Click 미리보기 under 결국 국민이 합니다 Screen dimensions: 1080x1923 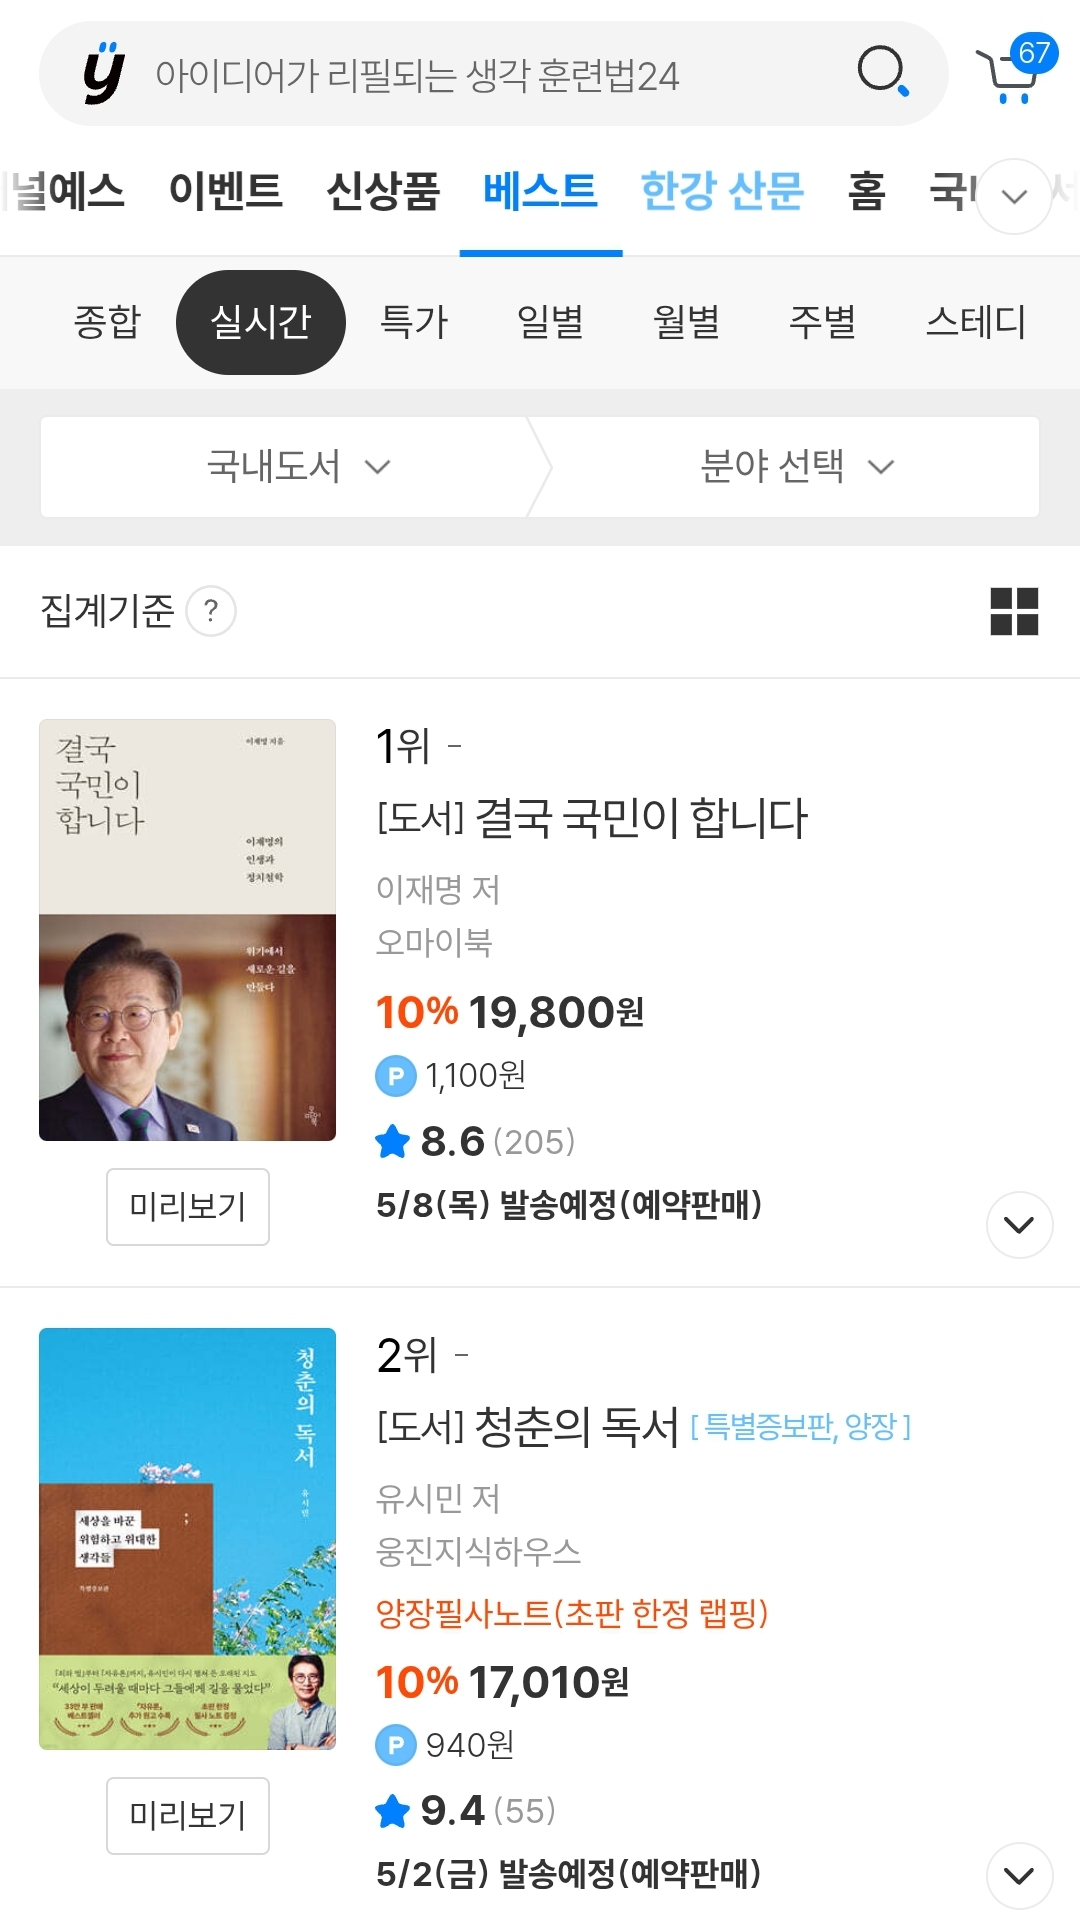click(x=188, y=1206)
